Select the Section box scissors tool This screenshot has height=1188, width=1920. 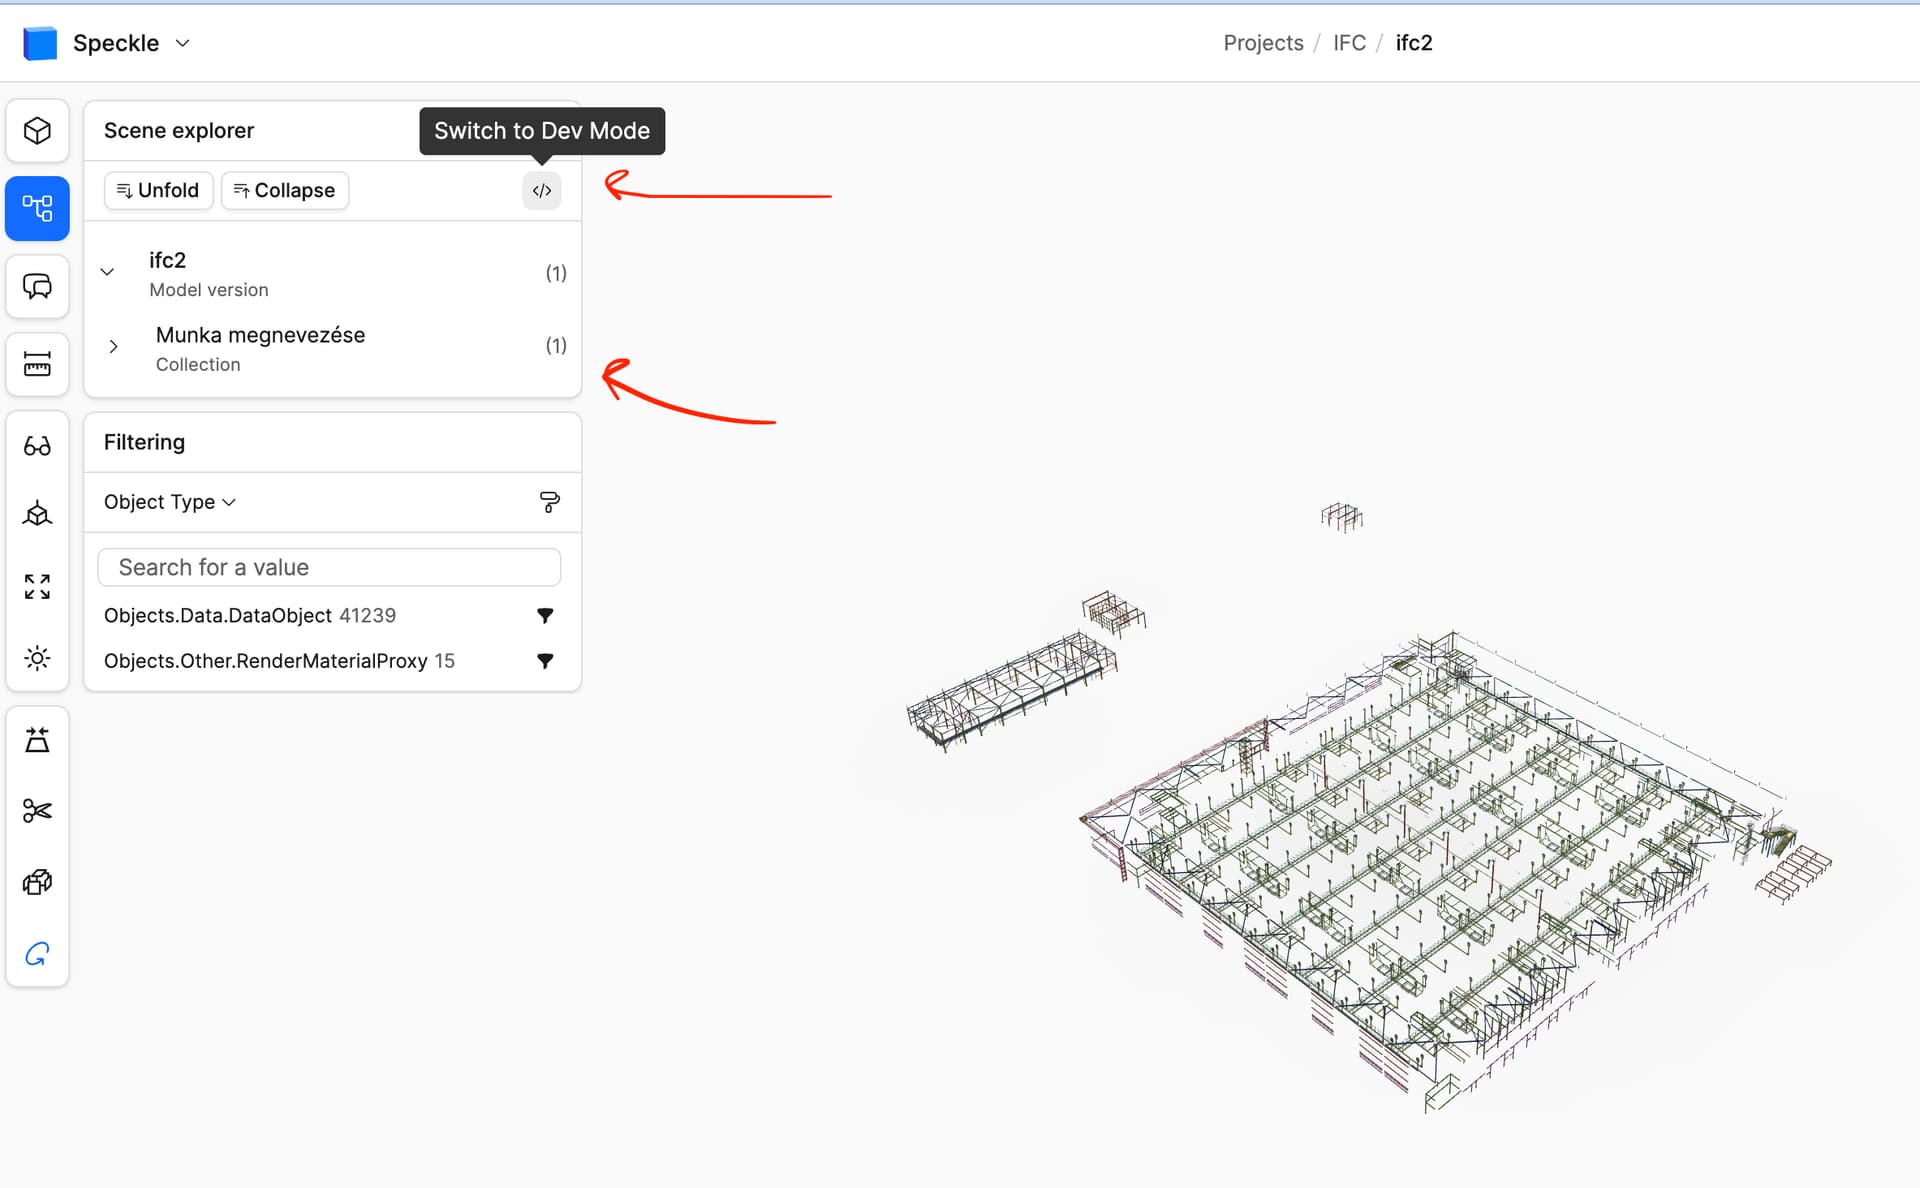[x=37, y=810]
